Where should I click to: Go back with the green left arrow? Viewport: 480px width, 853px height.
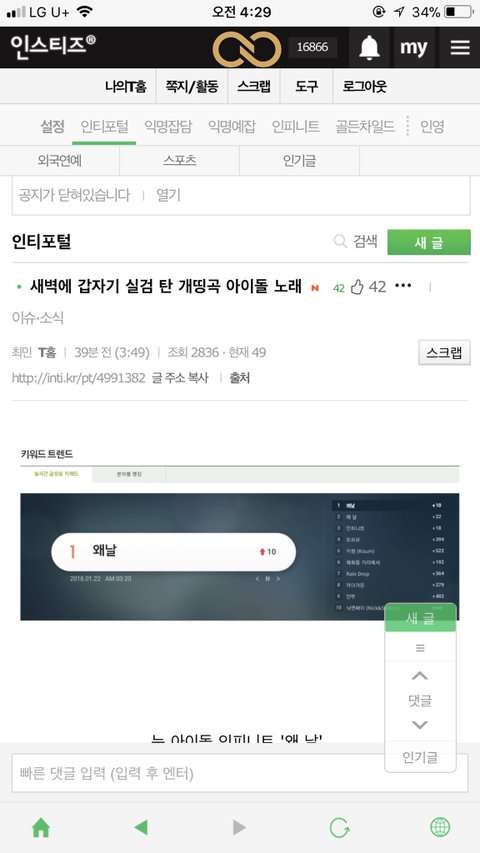click(141, 827)
